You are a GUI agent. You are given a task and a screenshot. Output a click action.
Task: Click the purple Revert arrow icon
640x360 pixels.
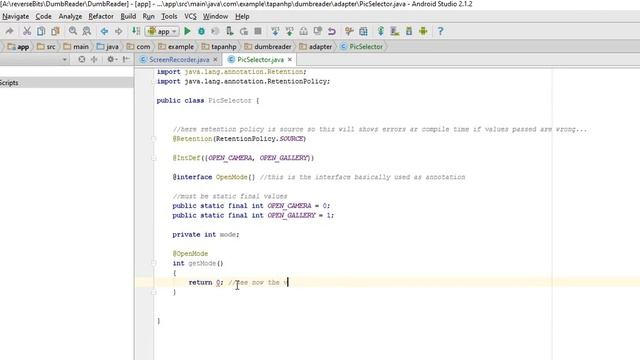[331, 31]
